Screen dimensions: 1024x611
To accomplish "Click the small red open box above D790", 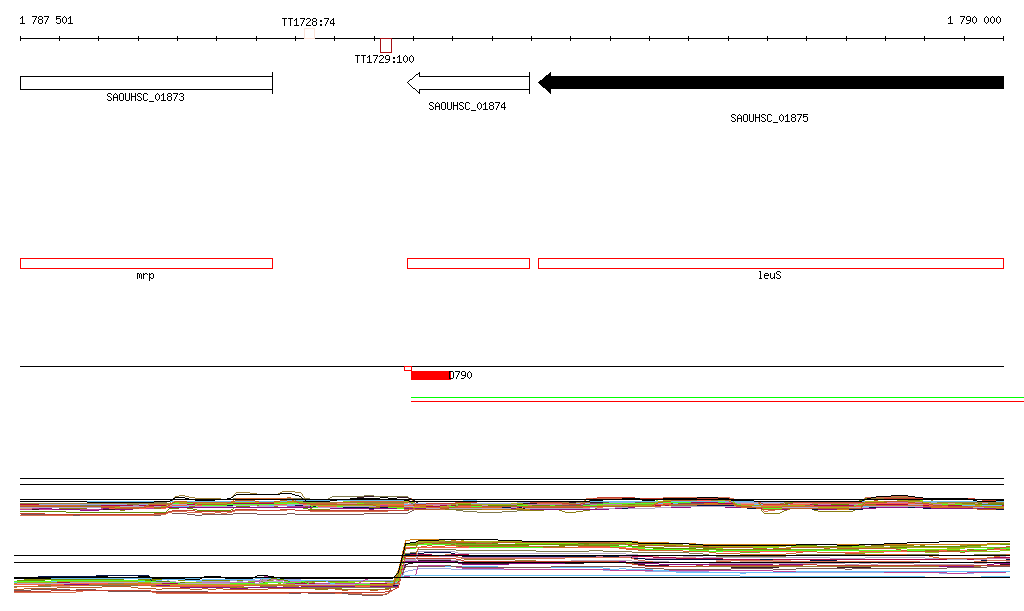I will 408,369.
